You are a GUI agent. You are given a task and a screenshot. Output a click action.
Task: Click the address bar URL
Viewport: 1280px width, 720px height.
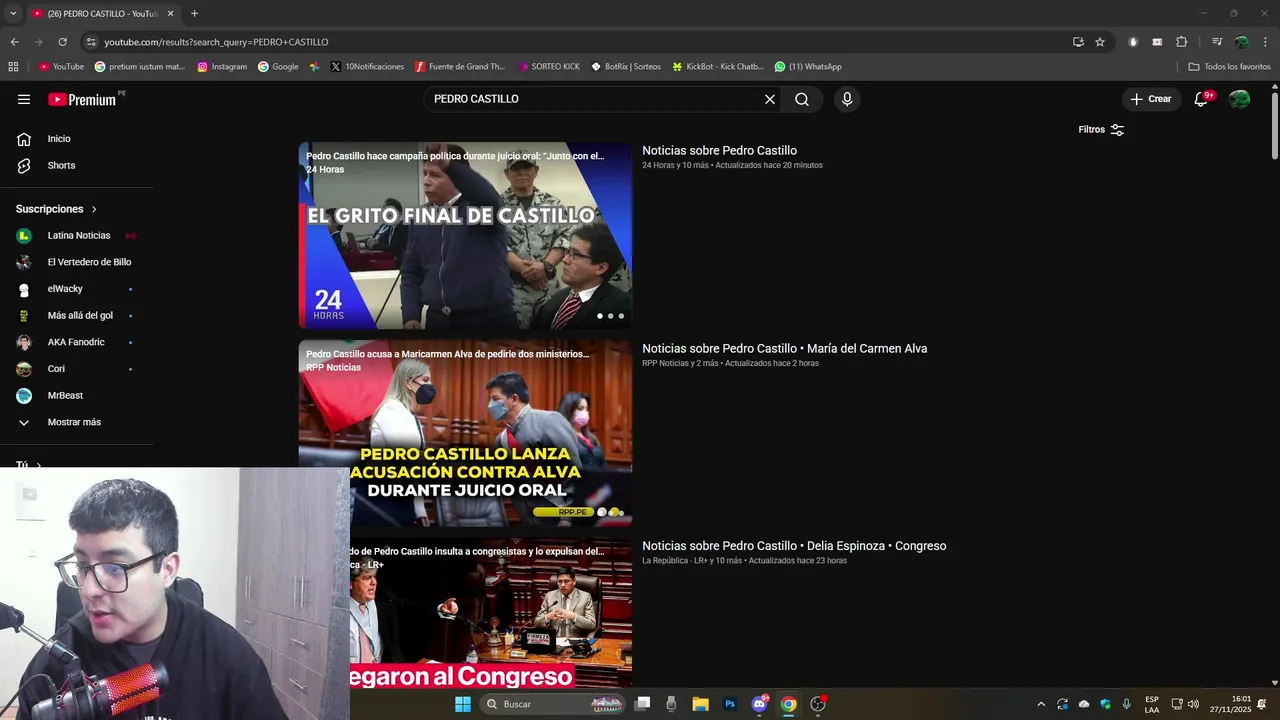216,42
